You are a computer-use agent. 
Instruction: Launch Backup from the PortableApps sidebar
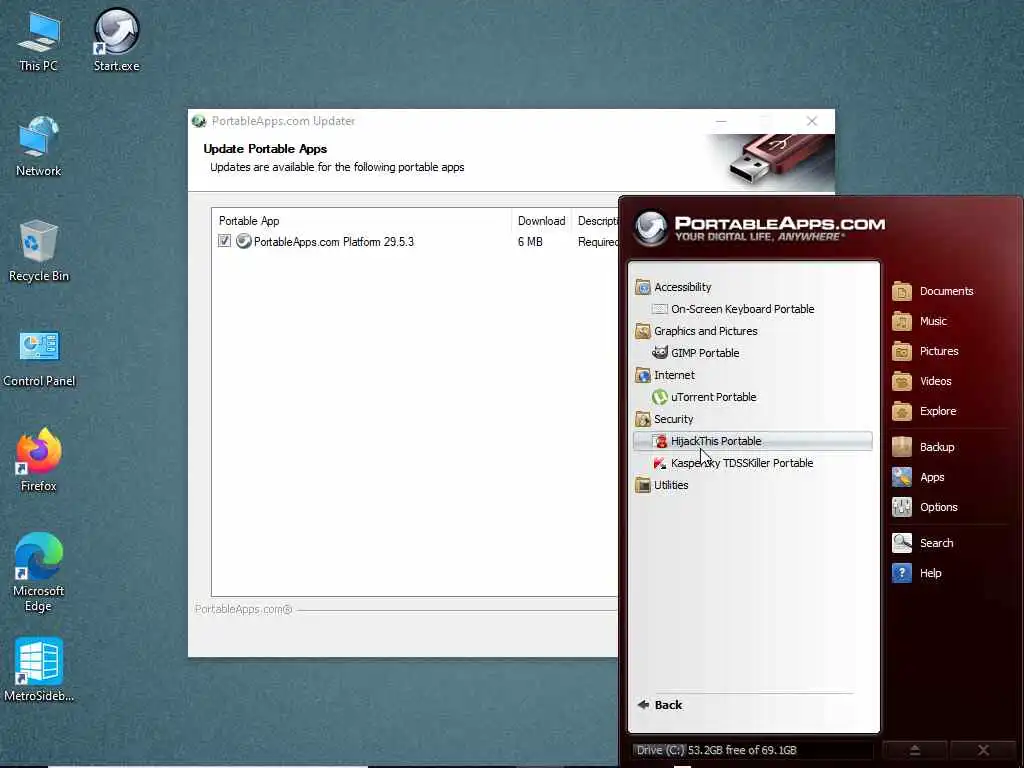point(923,447)
